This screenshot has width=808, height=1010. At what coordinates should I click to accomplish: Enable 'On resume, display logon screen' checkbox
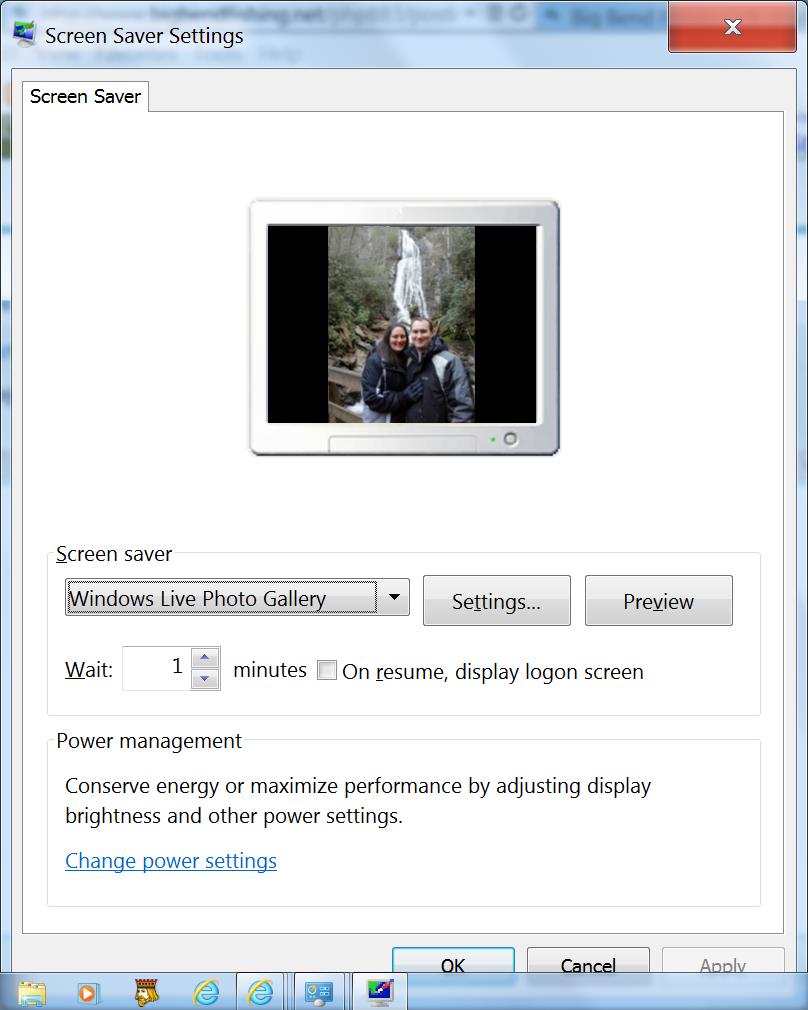pos(327,671)
